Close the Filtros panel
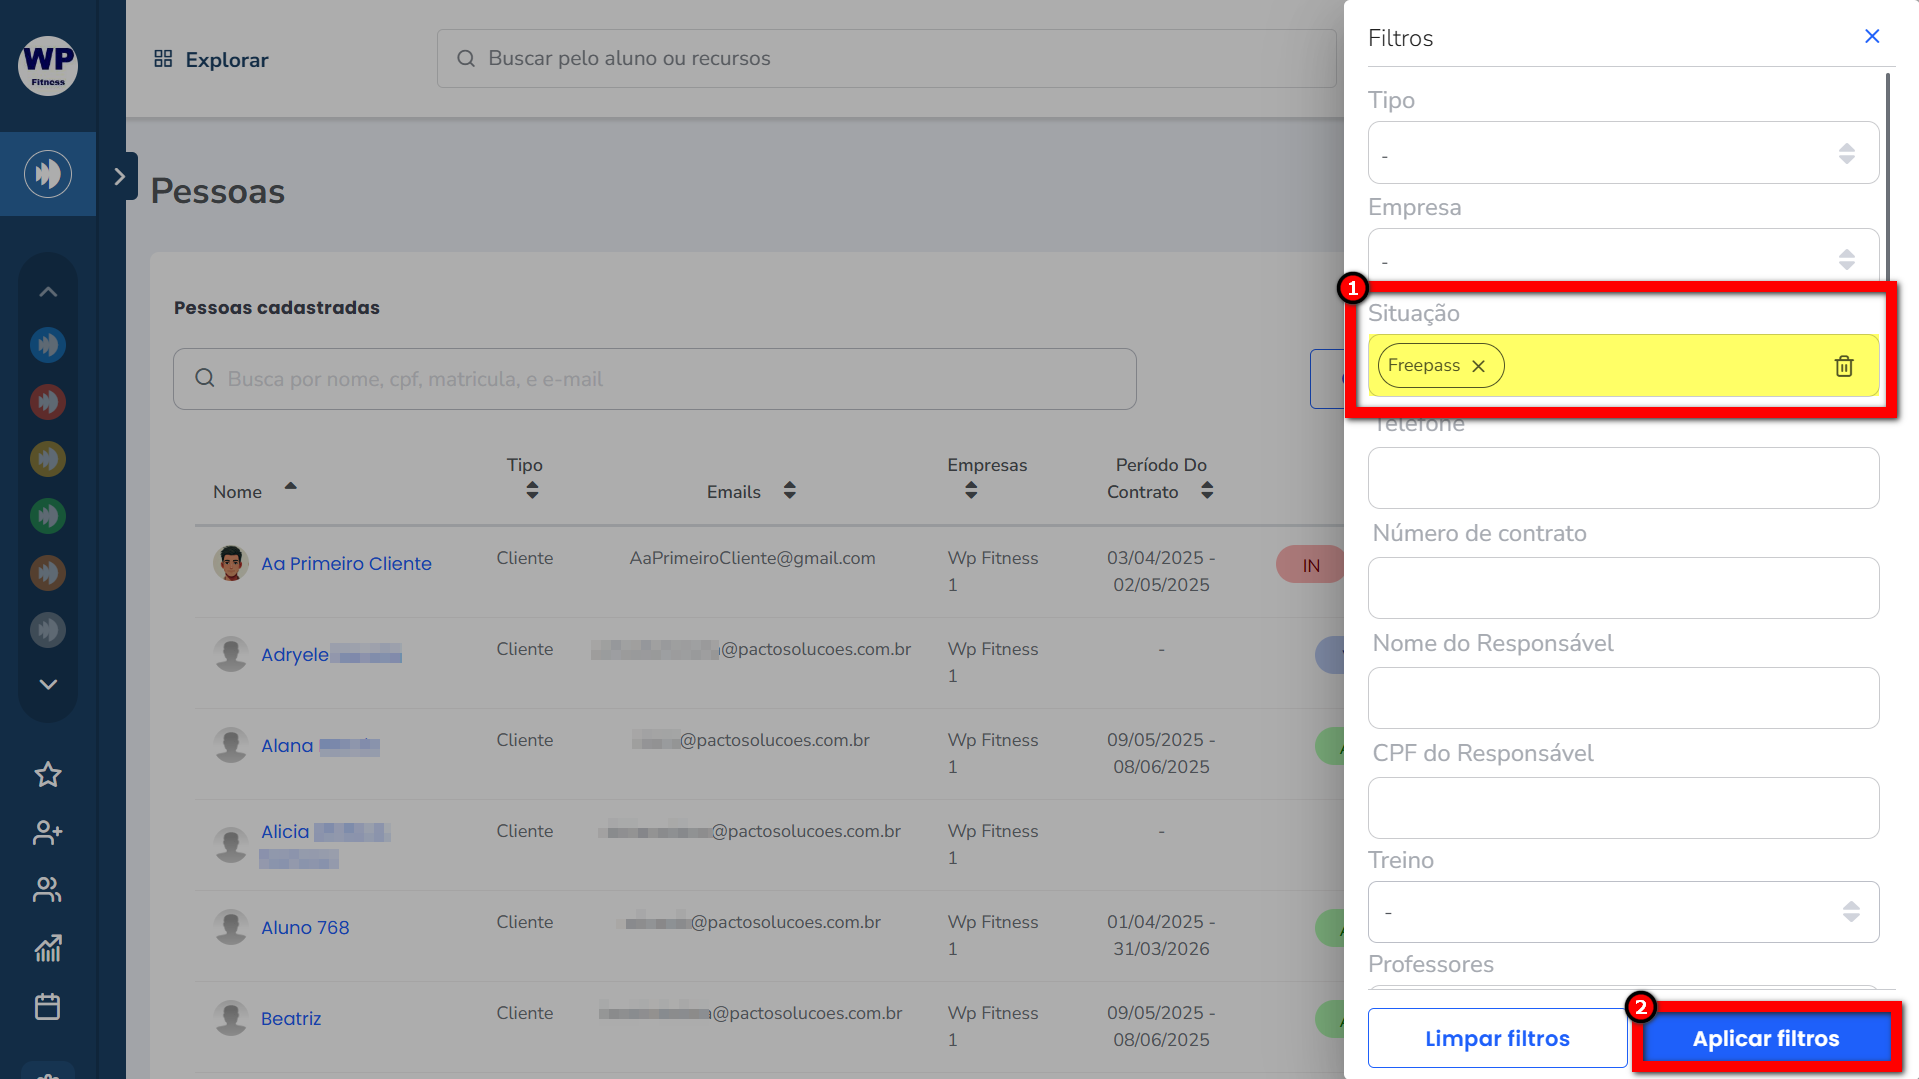Image resolution: width=1919 pixels, height=1079 pixels. click(x=1872, y=37)
